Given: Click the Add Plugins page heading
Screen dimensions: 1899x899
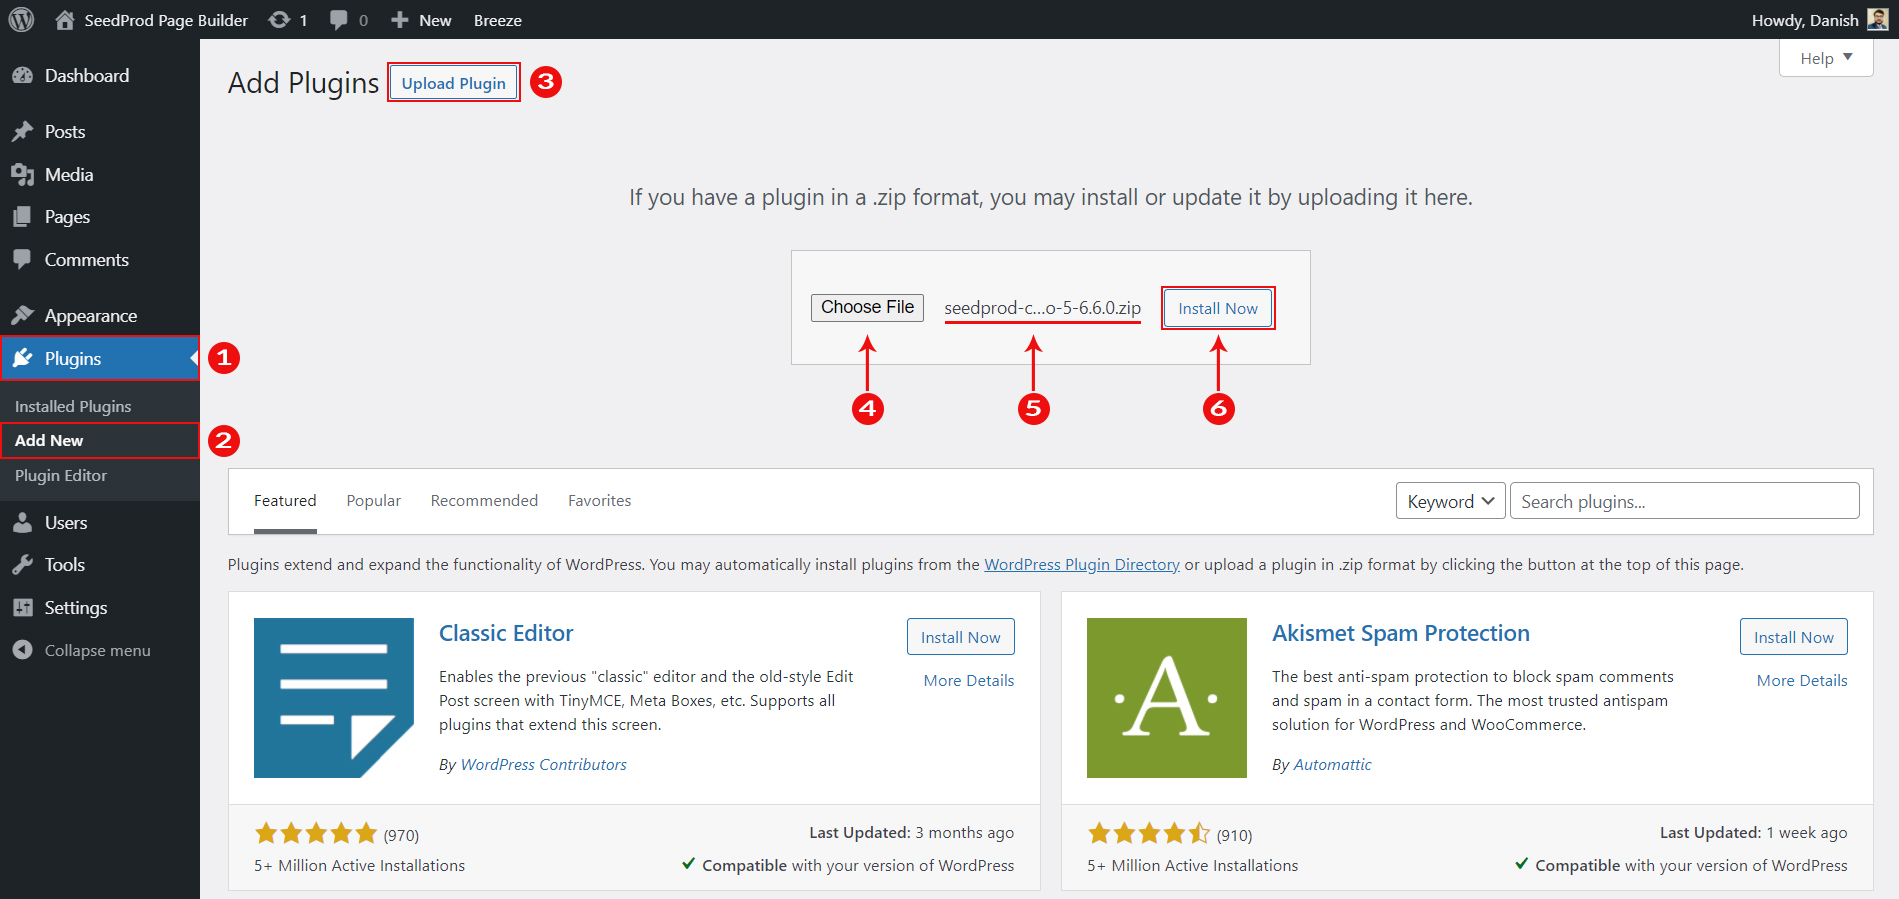Looking at the screenshot, I should (x=304, y=83).
